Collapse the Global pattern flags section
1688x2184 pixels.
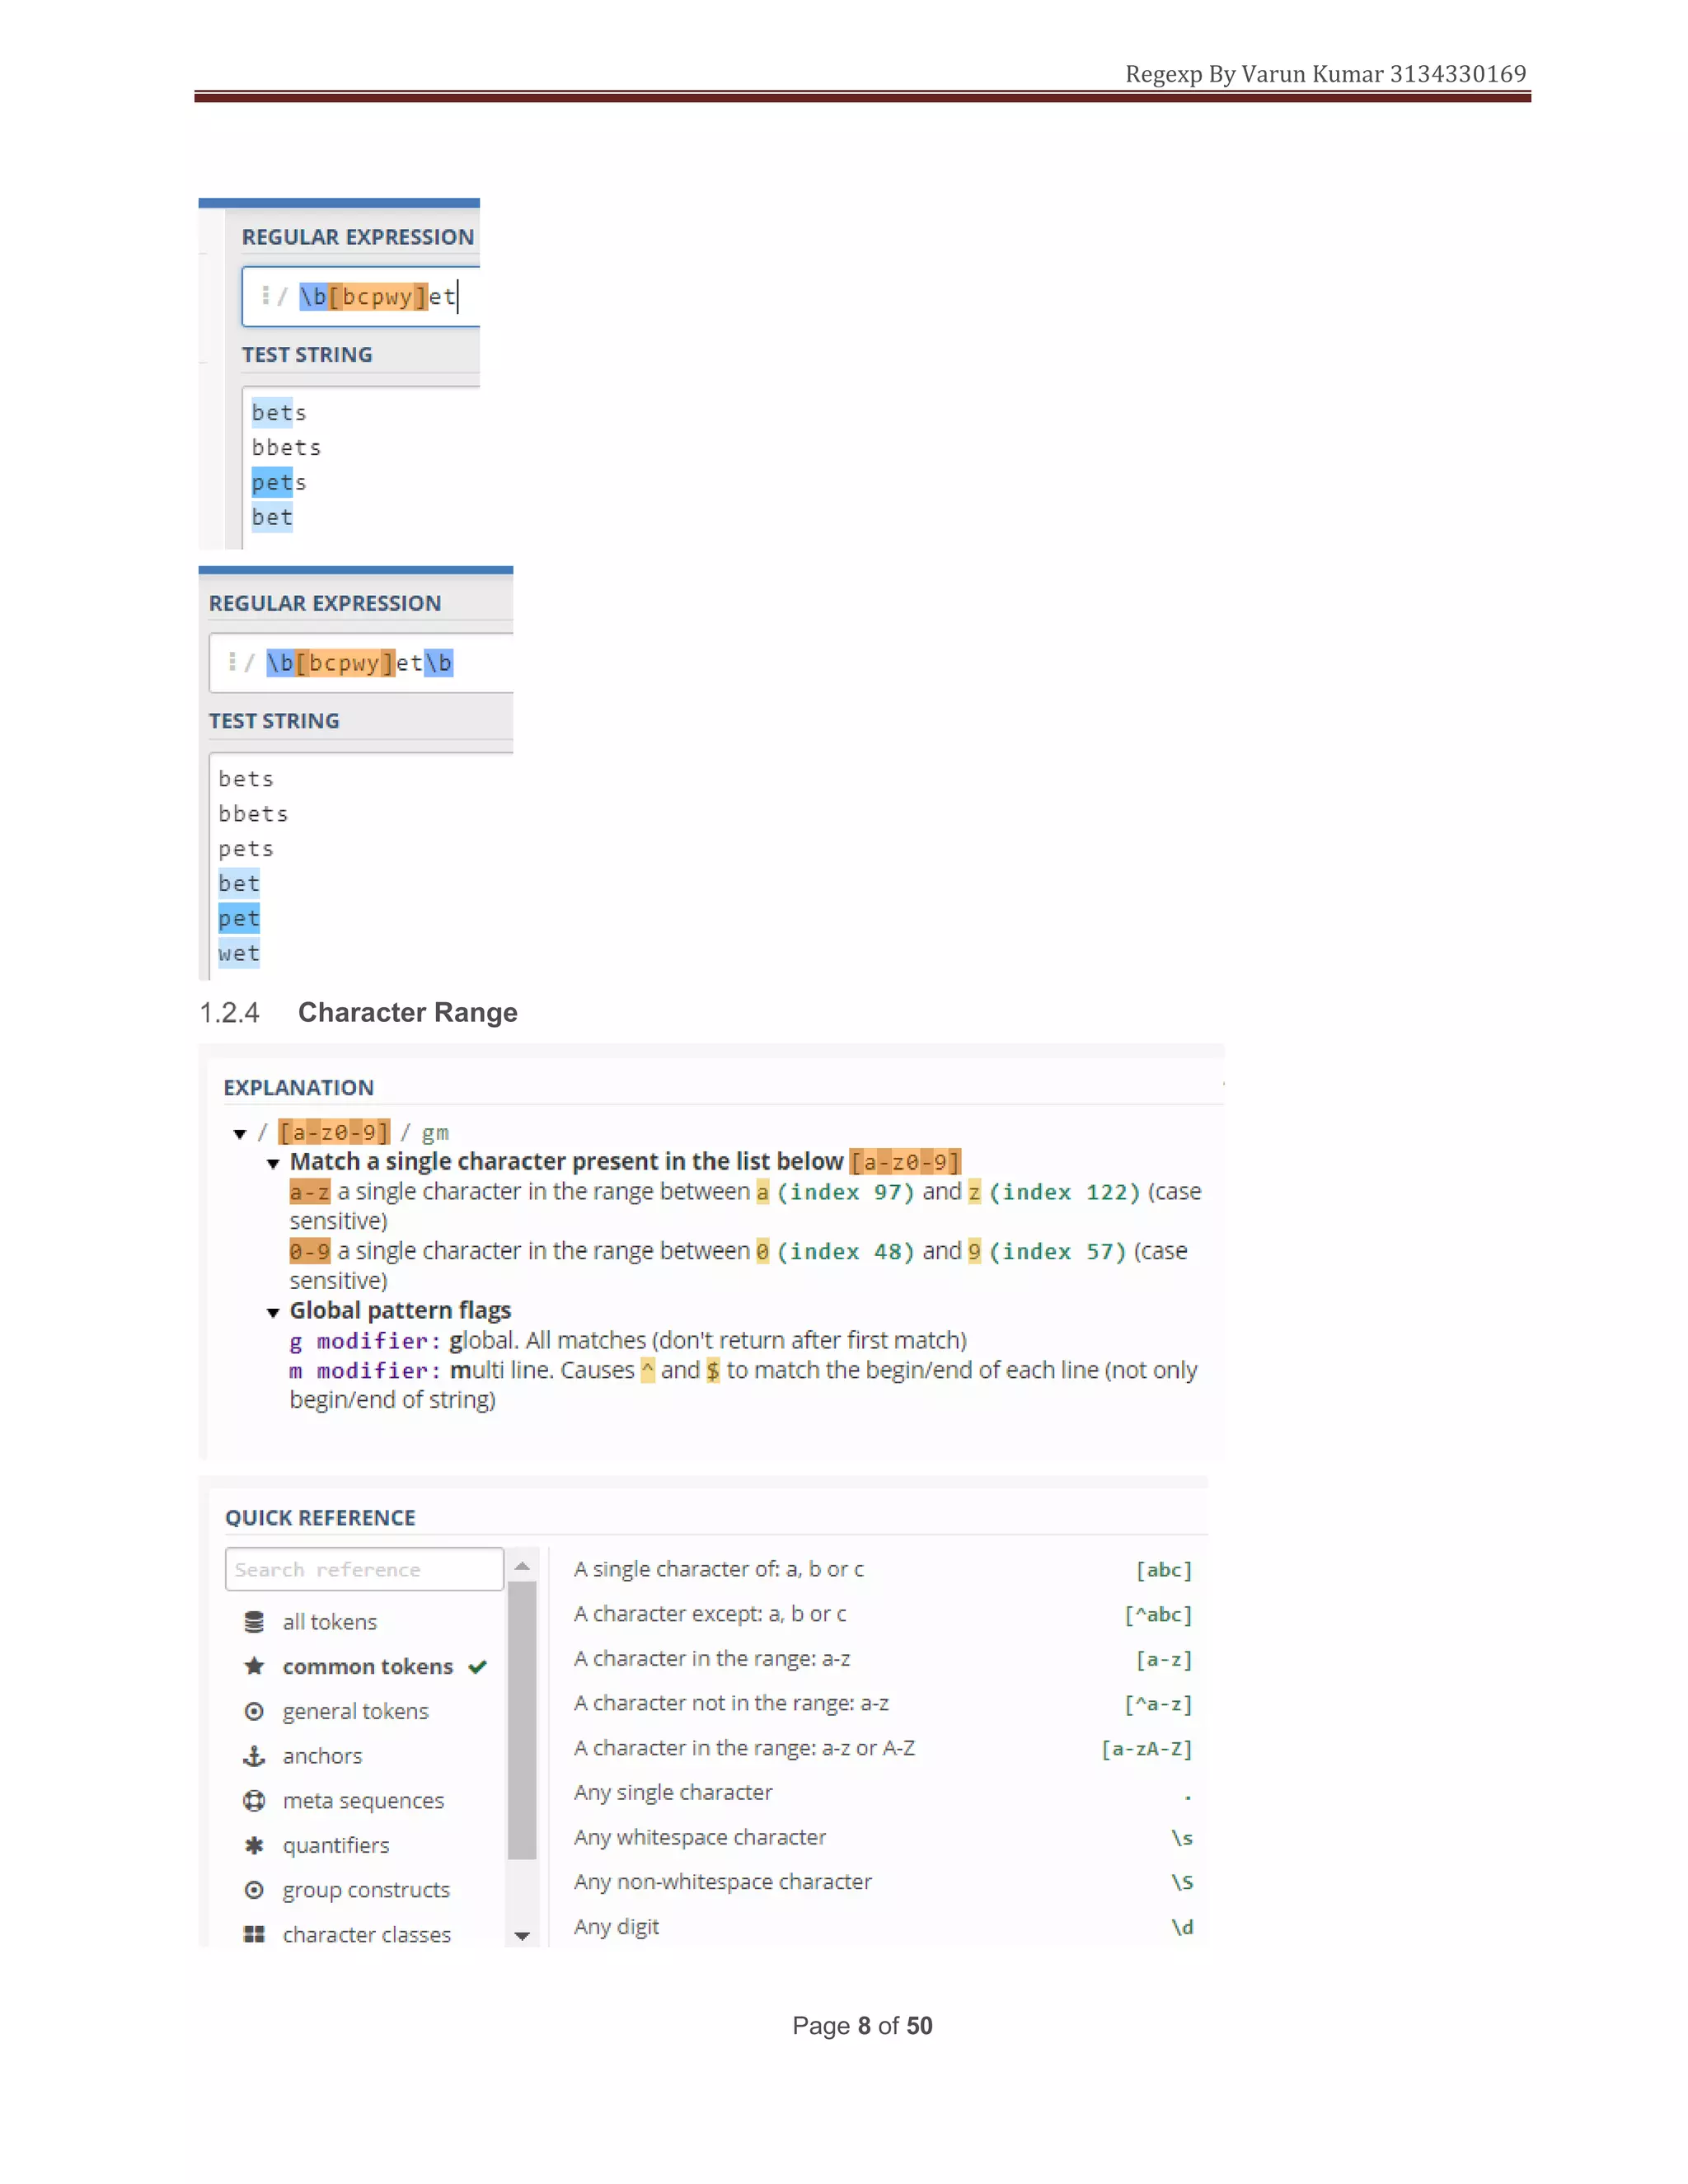click(273, 1312)
